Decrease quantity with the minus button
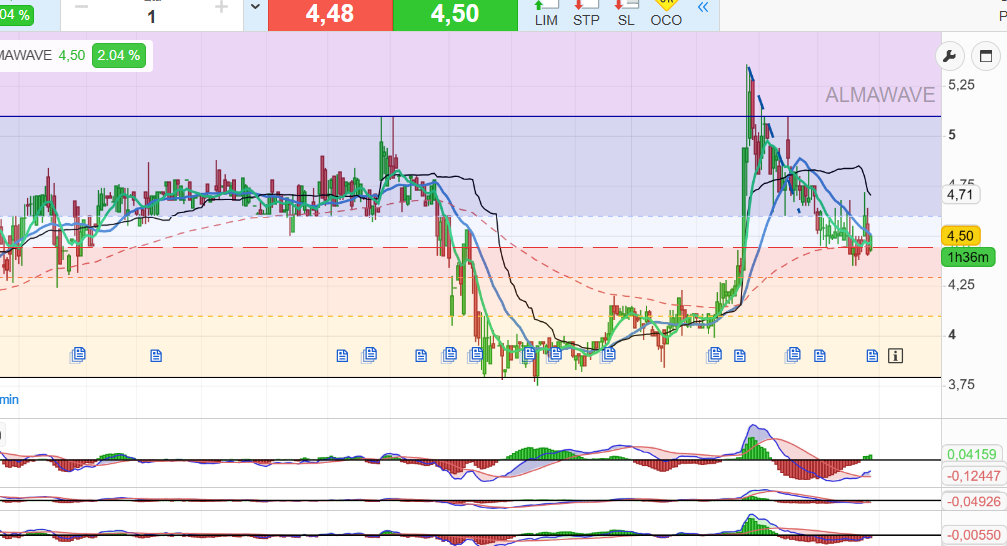 pos(82,8)
